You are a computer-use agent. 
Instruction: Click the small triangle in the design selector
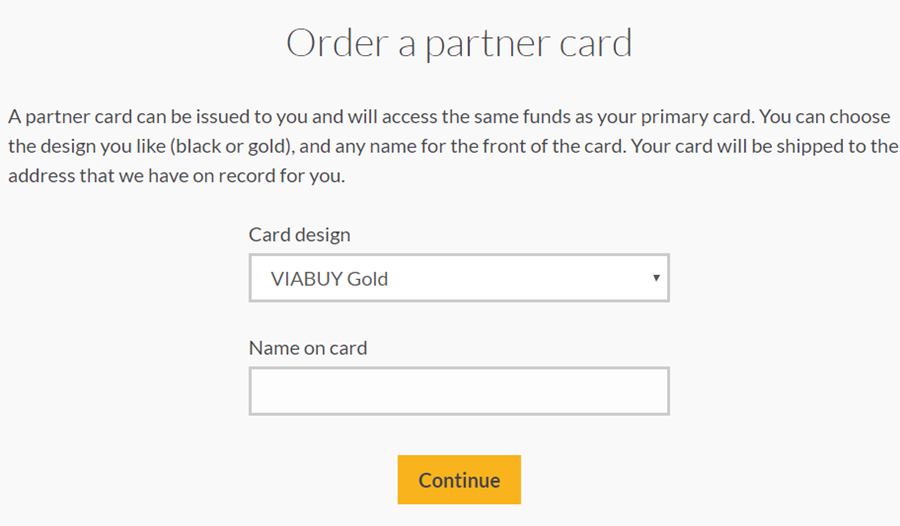(656, 278)
